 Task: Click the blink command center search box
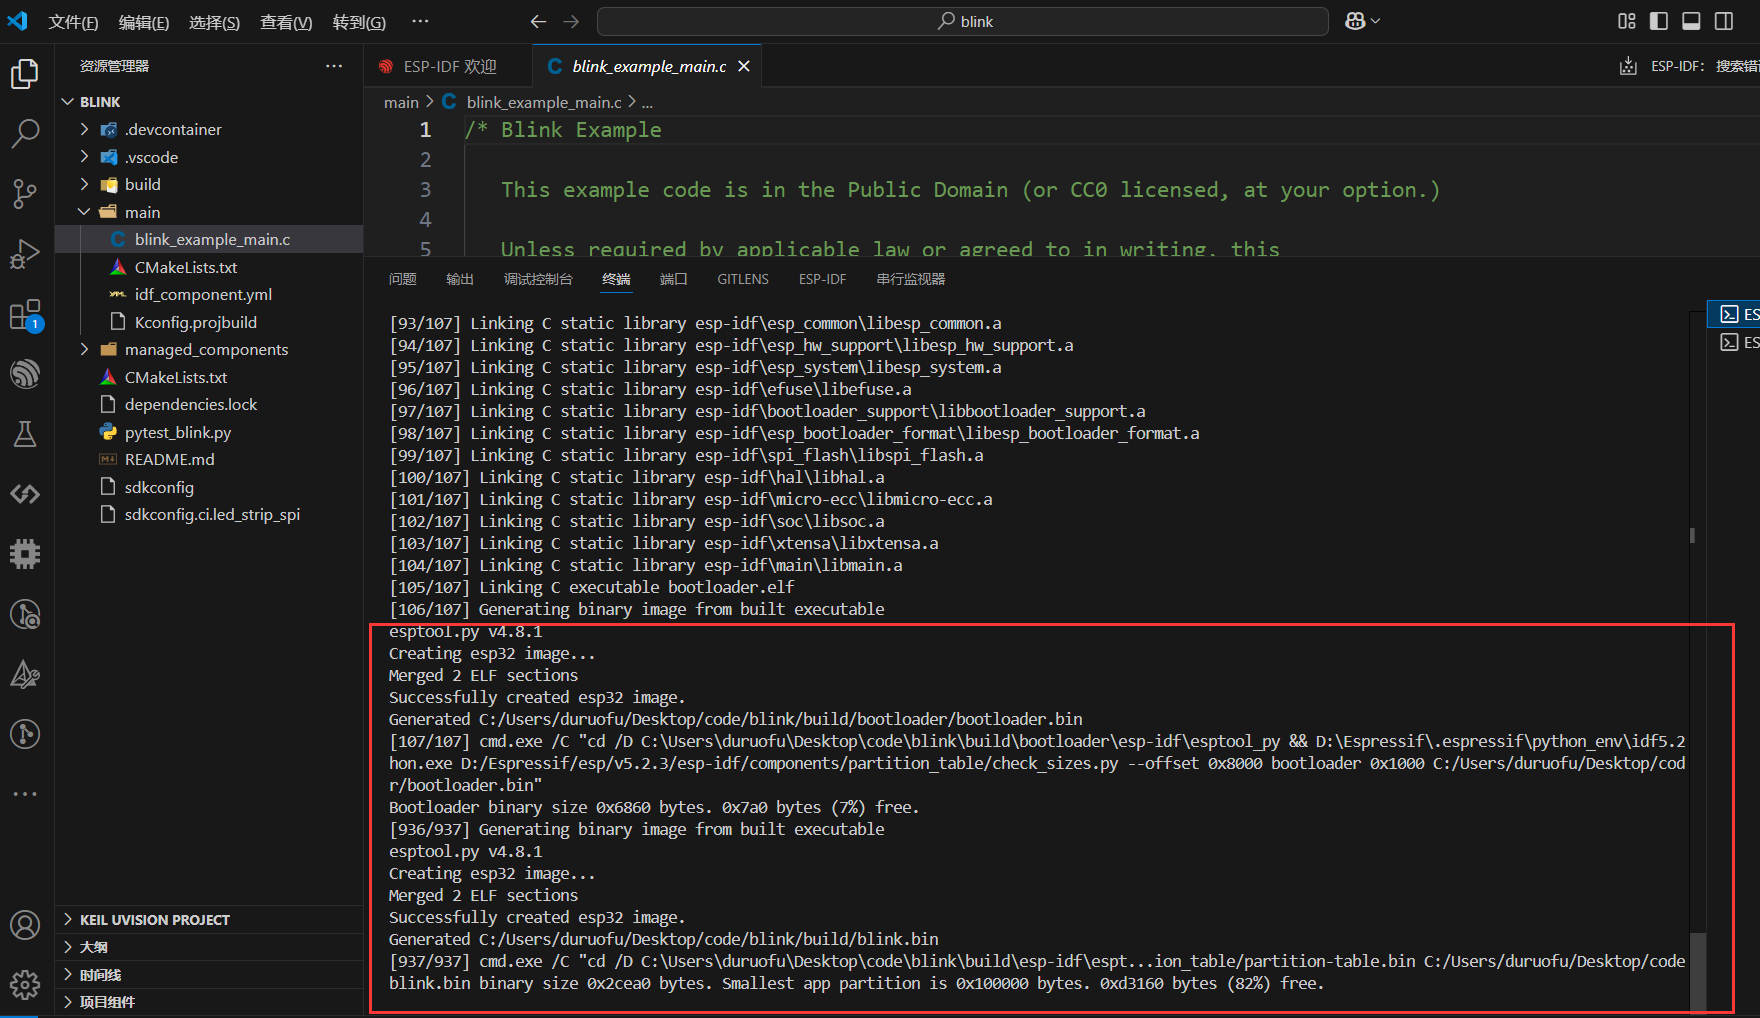[962, 21]
